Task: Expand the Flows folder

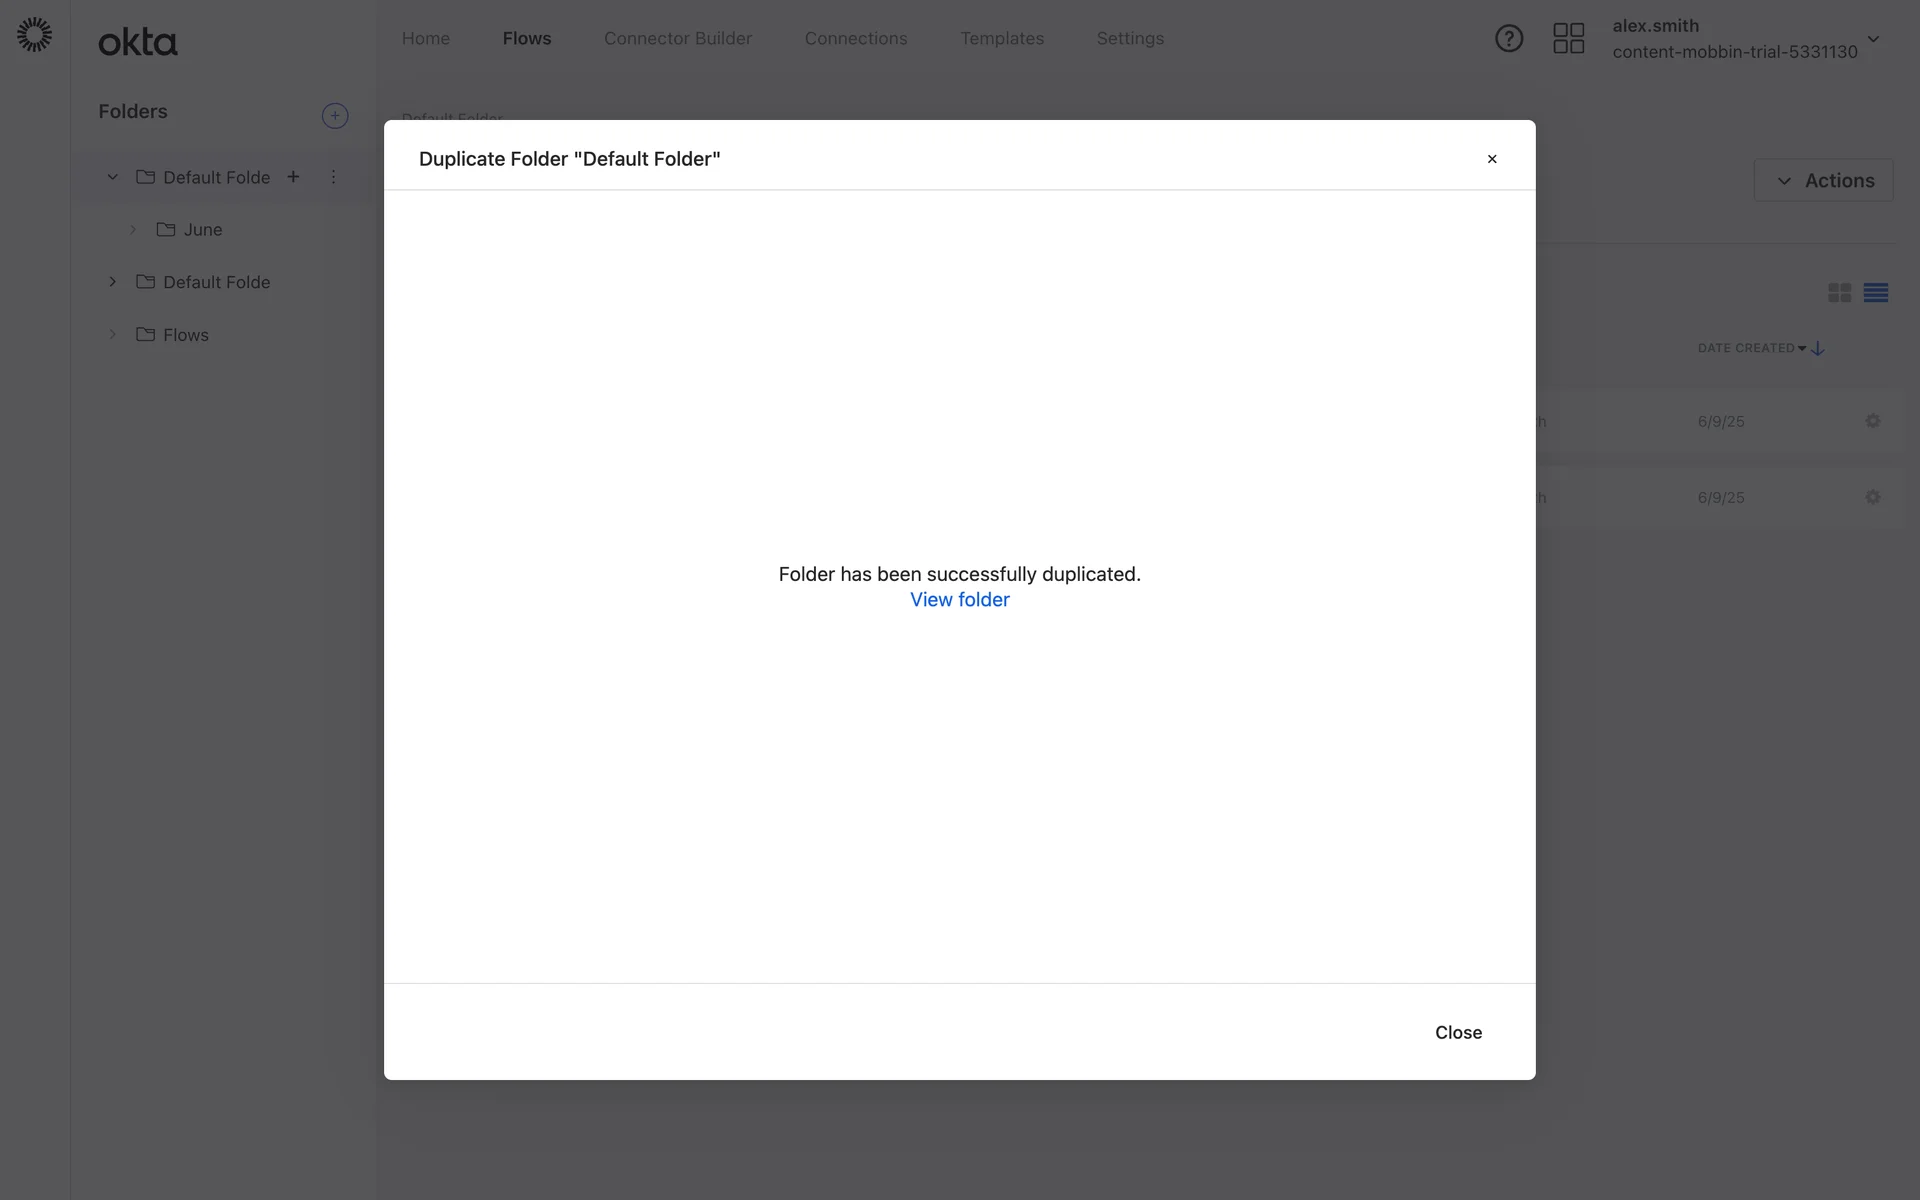Action: 113,334
